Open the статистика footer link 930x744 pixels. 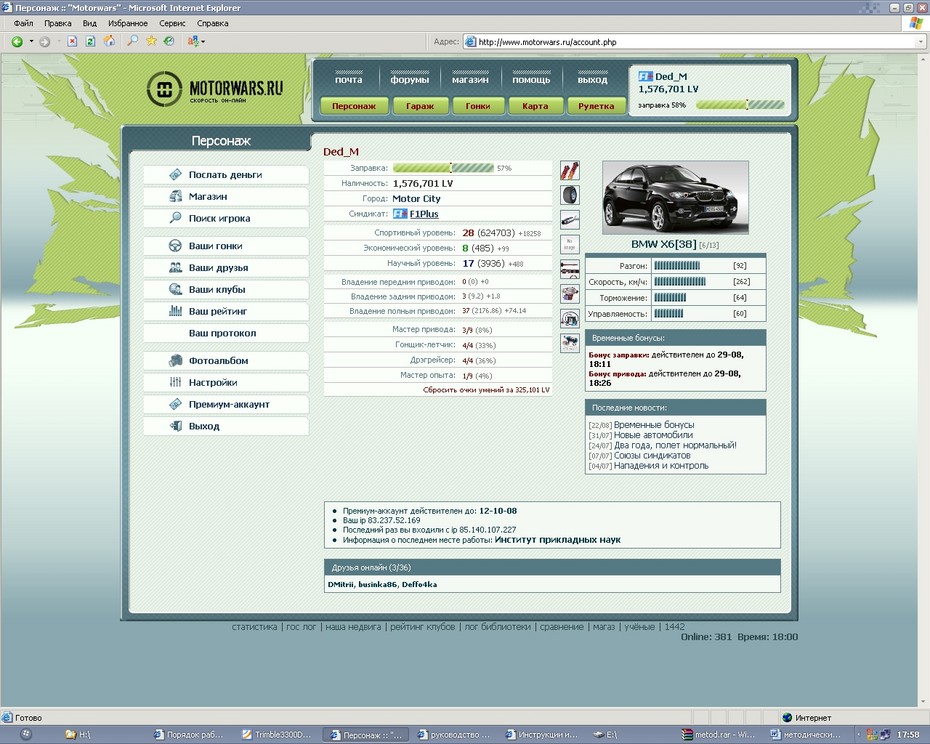(x=254, y=627)
